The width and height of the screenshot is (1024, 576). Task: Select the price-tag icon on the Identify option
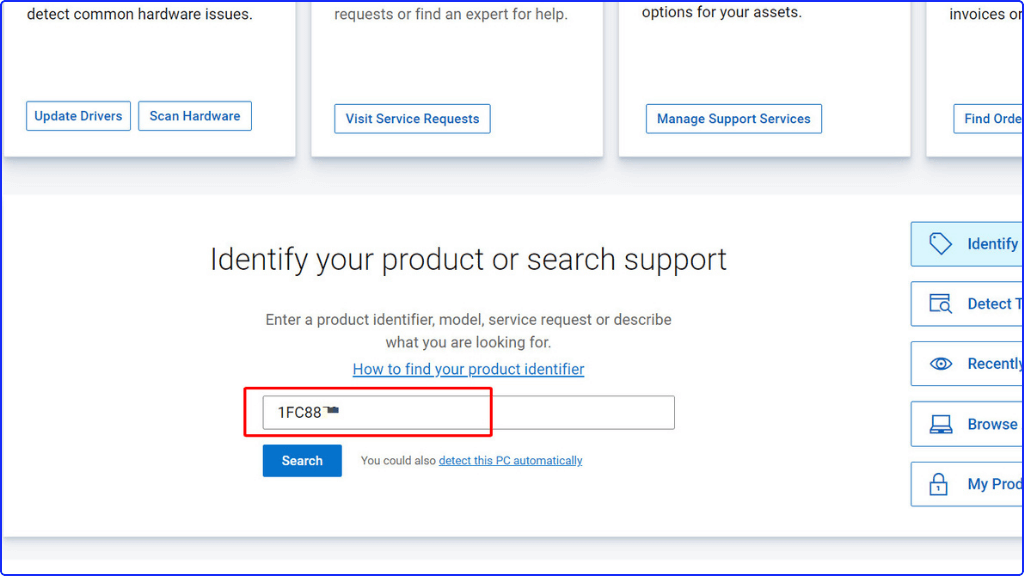[x=941, y=243]
